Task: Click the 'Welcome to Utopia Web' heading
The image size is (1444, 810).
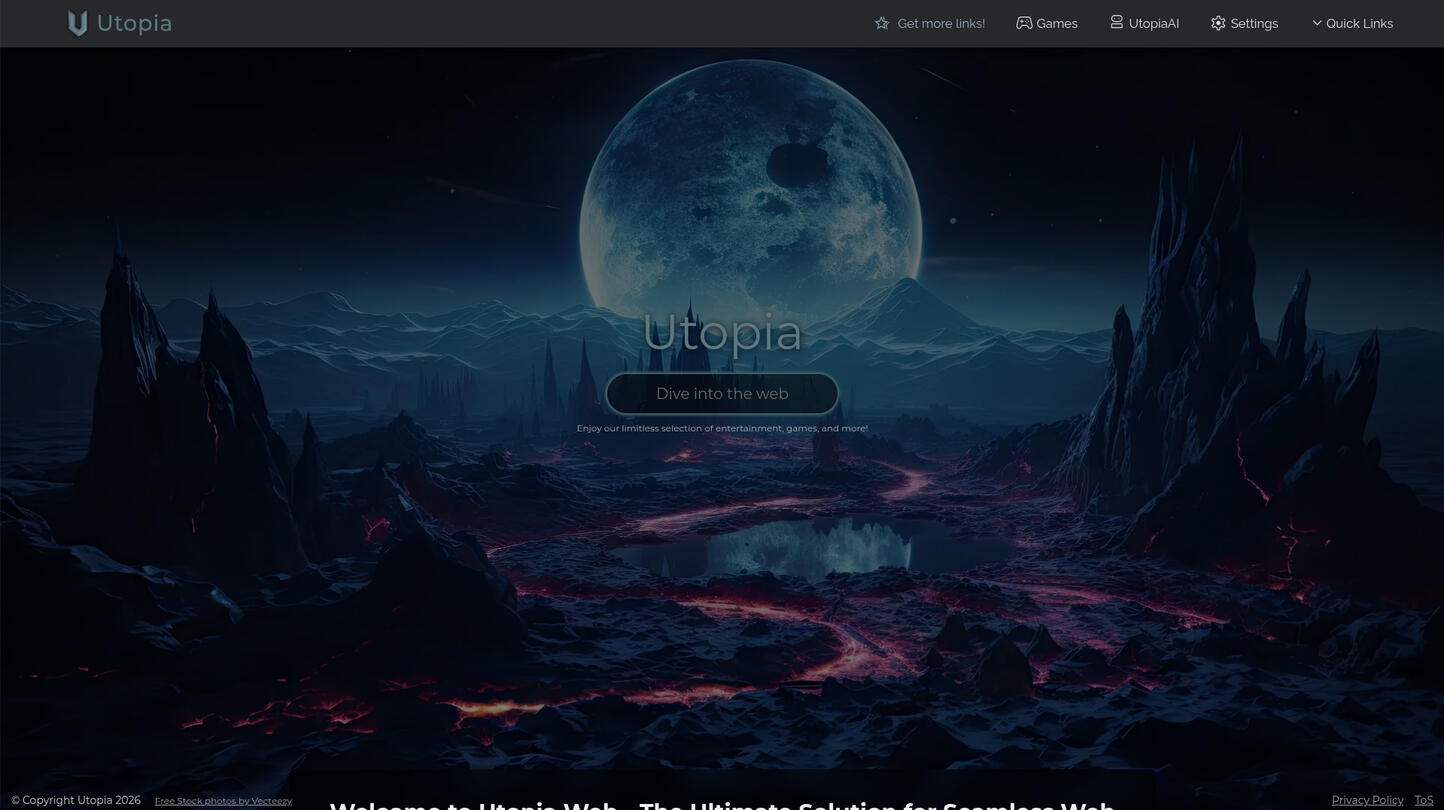Action: click(721, 805)
